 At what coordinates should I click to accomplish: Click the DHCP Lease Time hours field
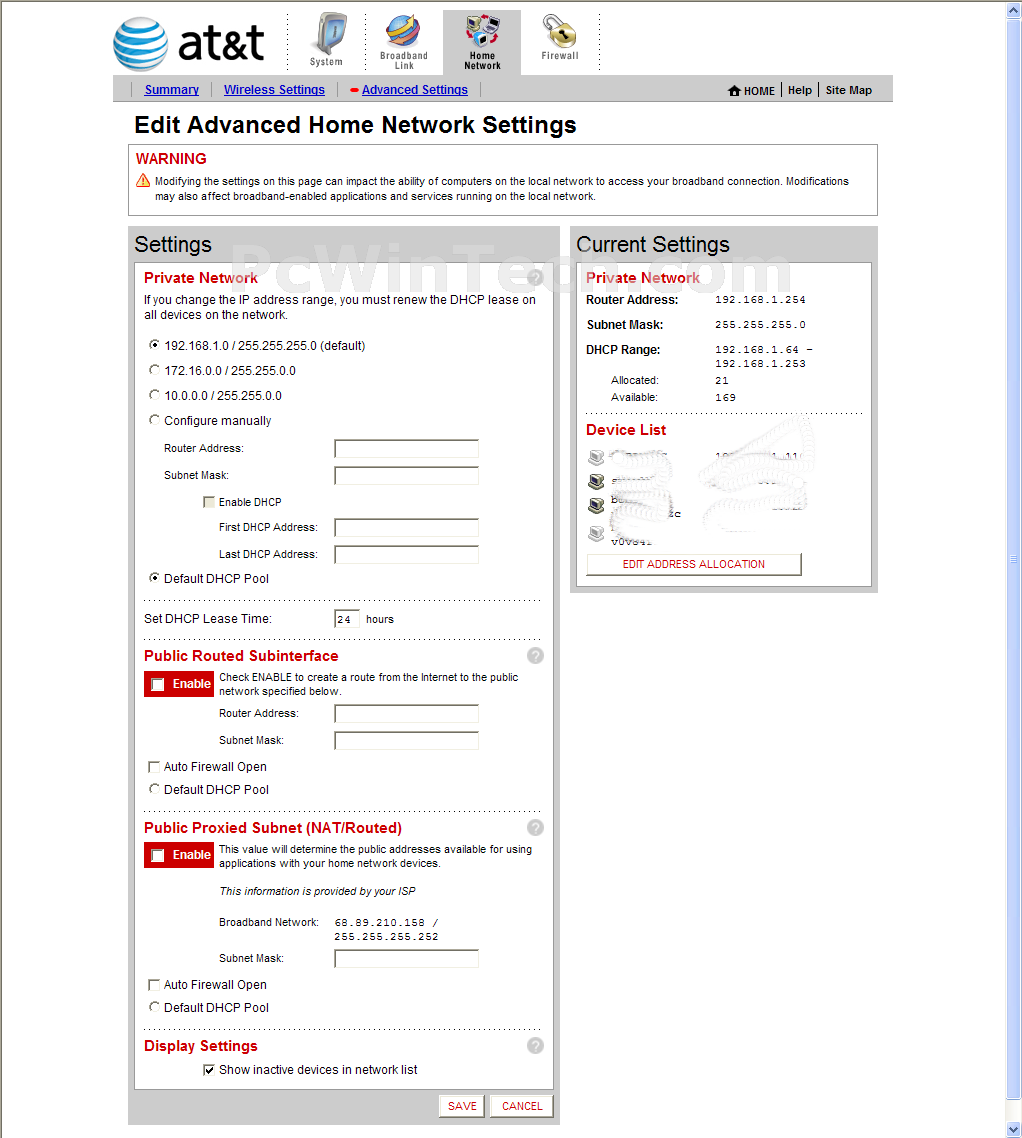click(x=347, y=619)
